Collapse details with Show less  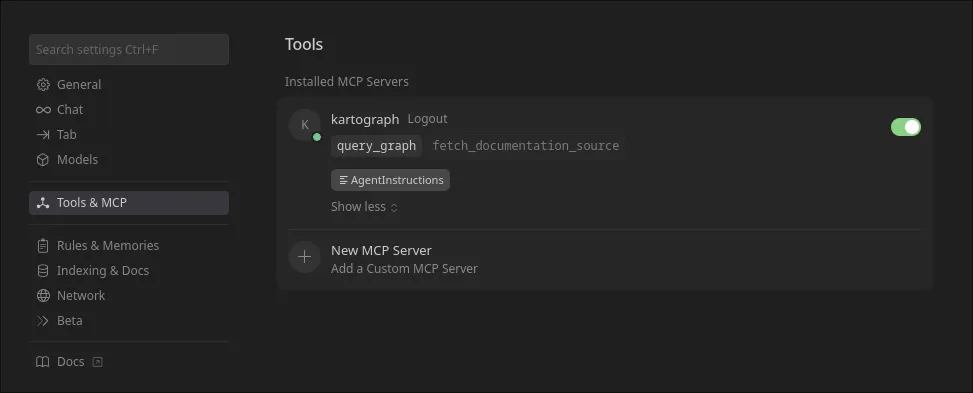364,207
